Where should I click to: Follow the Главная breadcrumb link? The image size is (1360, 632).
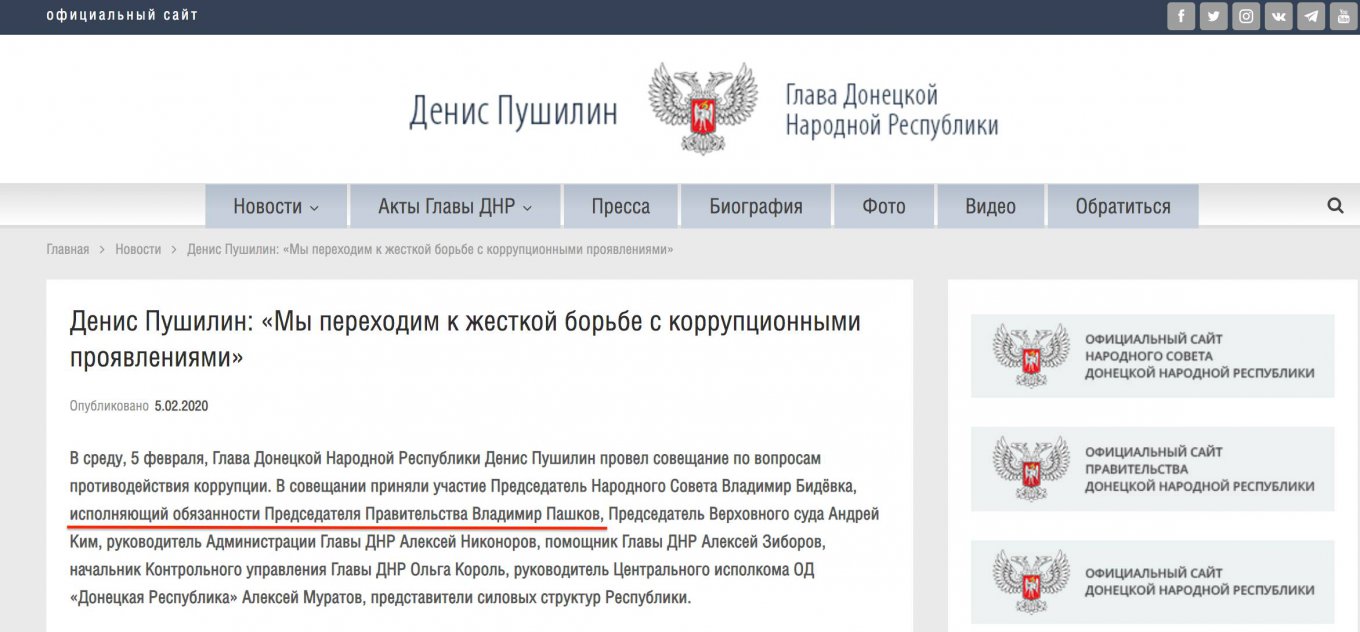(x=68, y=249)
